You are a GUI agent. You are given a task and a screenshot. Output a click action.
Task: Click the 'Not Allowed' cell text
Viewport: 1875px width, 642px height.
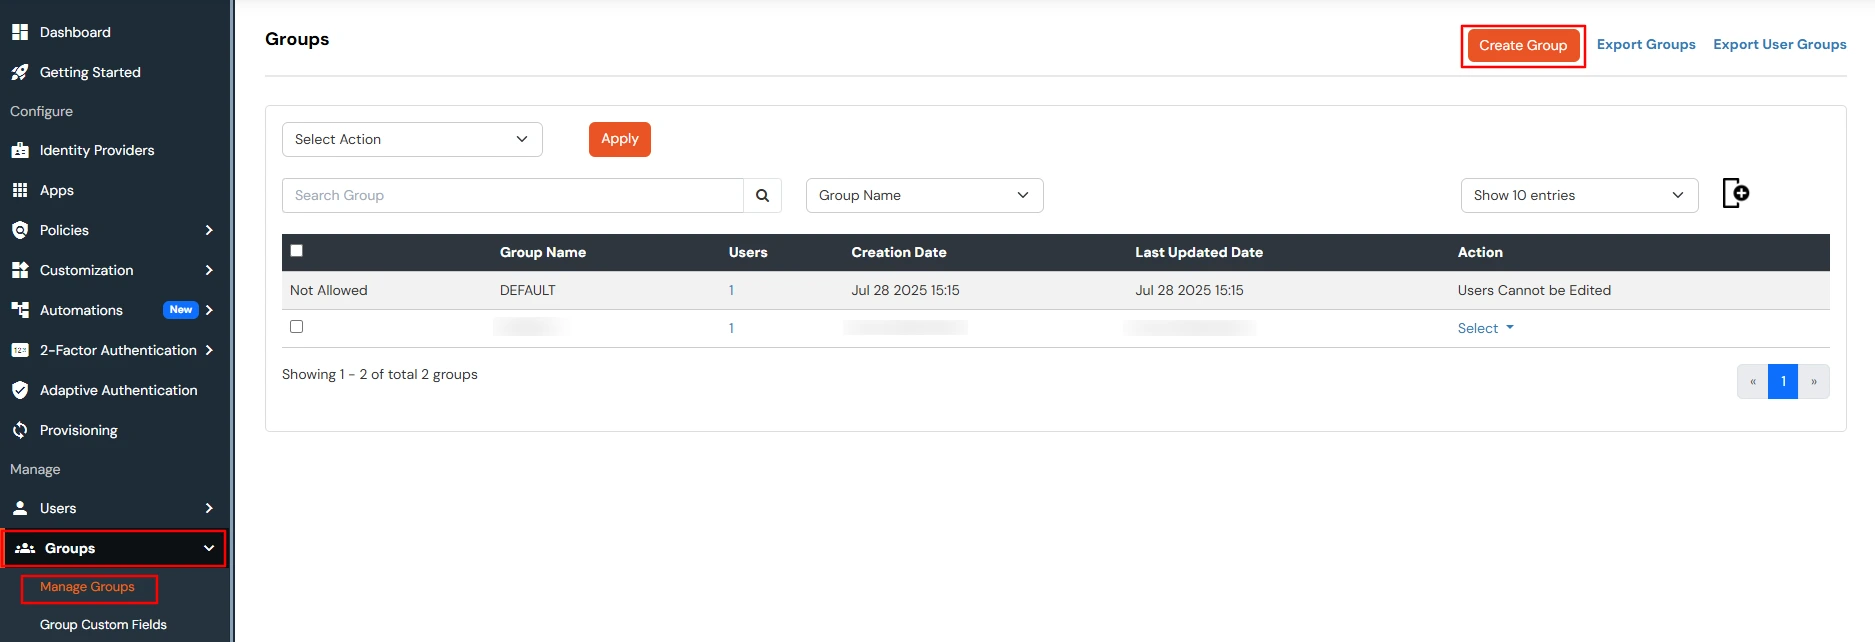329,290
